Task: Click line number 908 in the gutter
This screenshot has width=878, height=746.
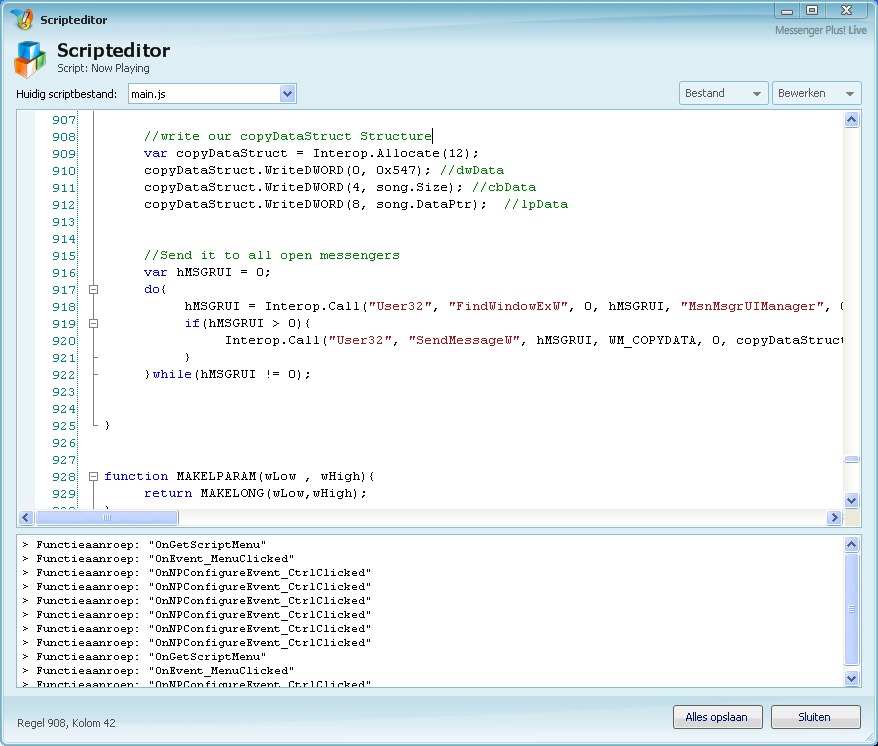Action: (x=63, y=137)
